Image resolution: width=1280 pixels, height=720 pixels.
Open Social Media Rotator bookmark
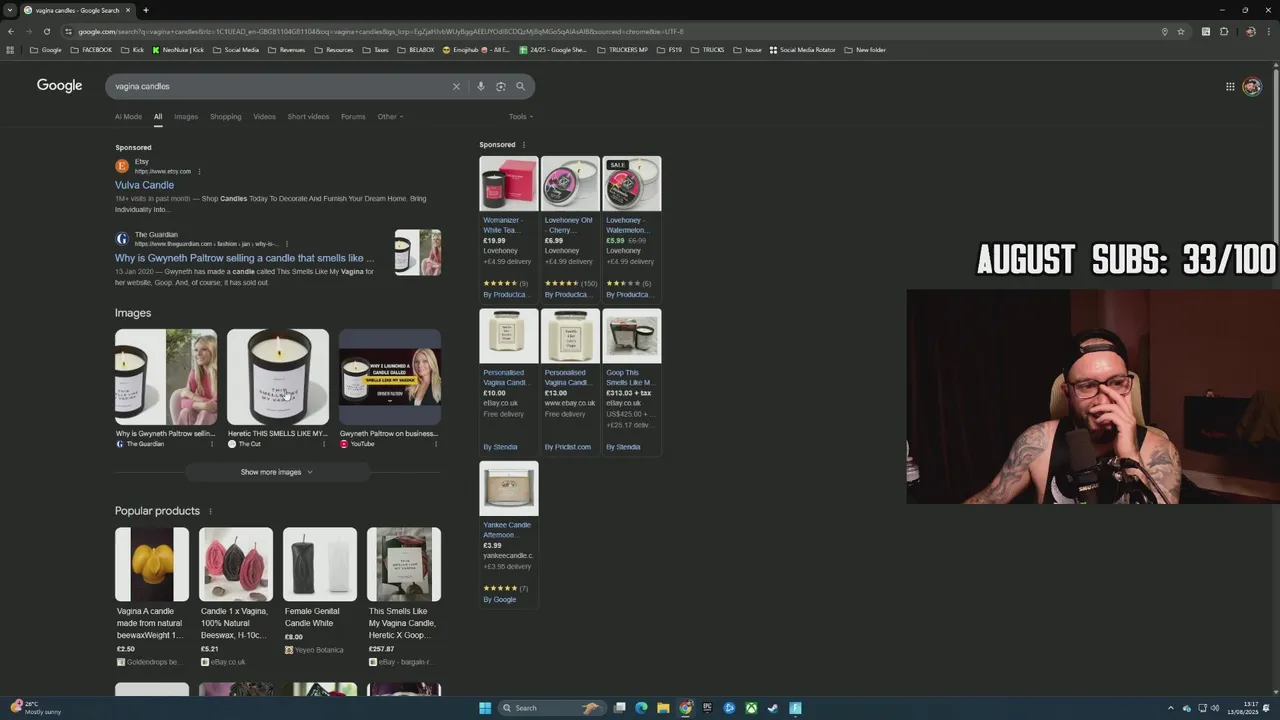click(802, 50)
